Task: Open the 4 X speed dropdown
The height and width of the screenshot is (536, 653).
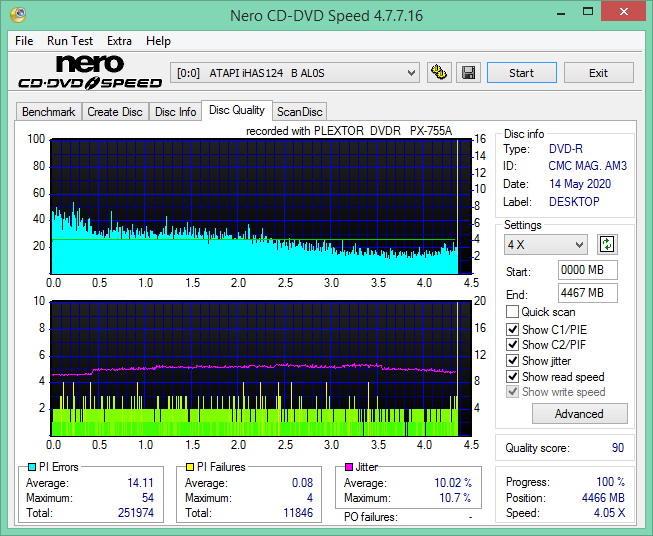Action: coord(546,244)
